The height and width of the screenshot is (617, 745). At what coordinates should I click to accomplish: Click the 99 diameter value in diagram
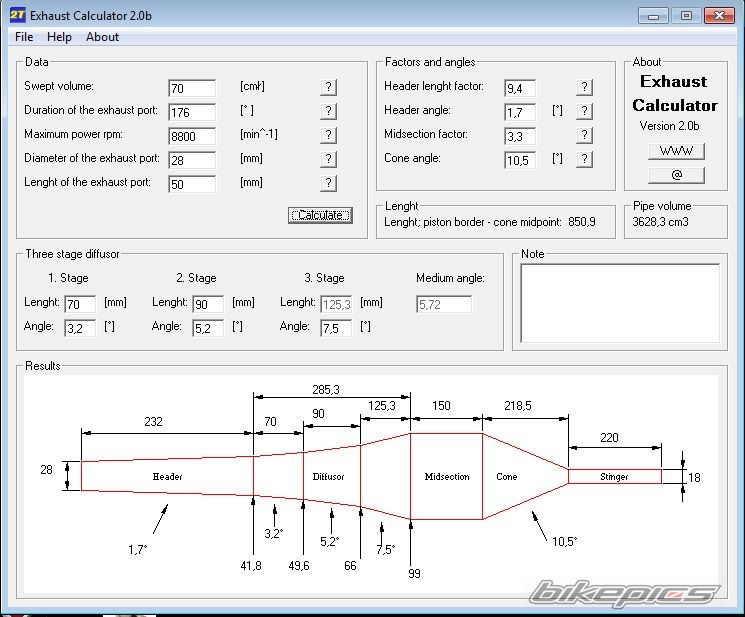[x=414, y=574]
